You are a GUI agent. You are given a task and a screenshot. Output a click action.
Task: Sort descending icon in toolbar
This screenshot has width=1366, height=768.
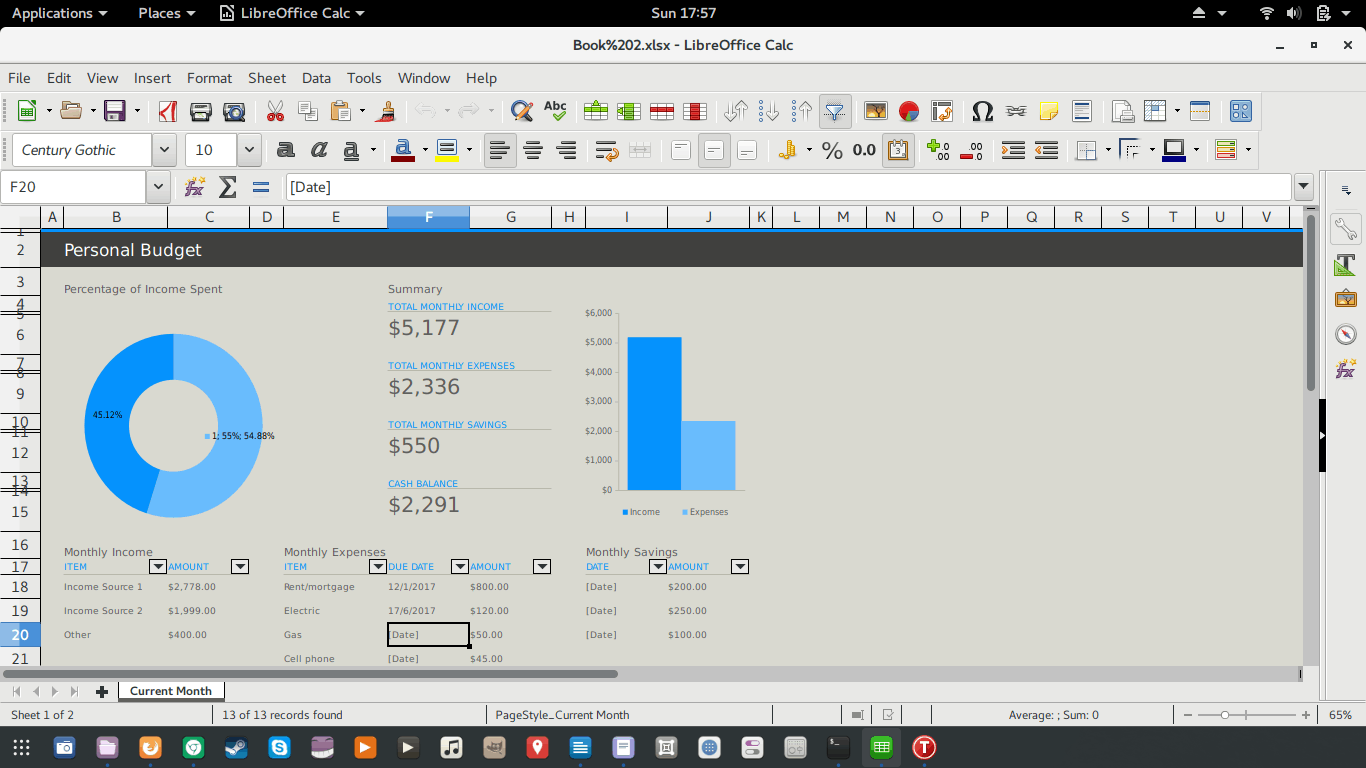802,111
